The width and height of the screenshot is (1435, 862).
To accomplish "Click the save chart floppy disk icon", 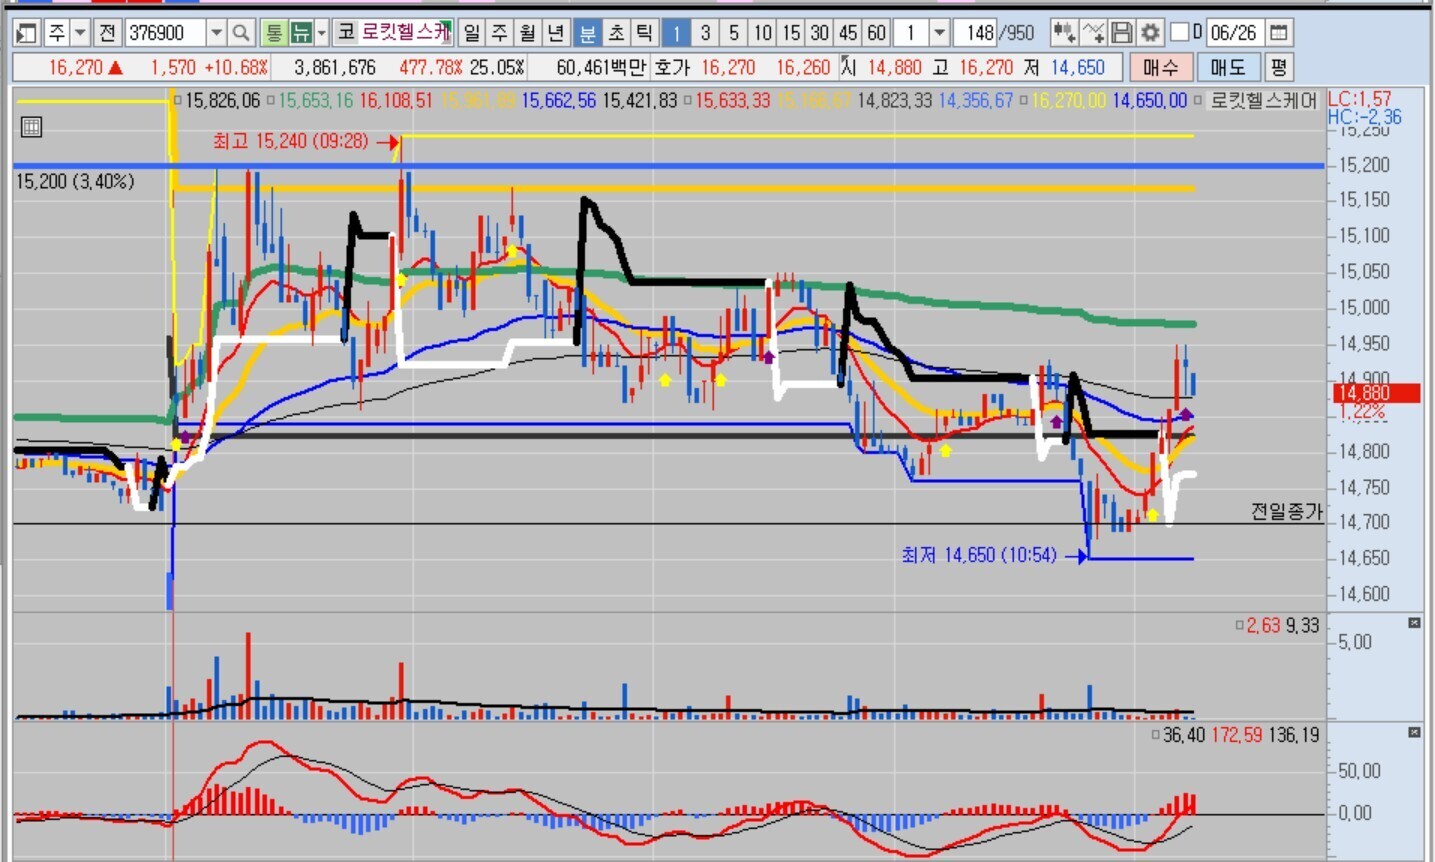I will pyautogui.click(x=1122, y=33).
